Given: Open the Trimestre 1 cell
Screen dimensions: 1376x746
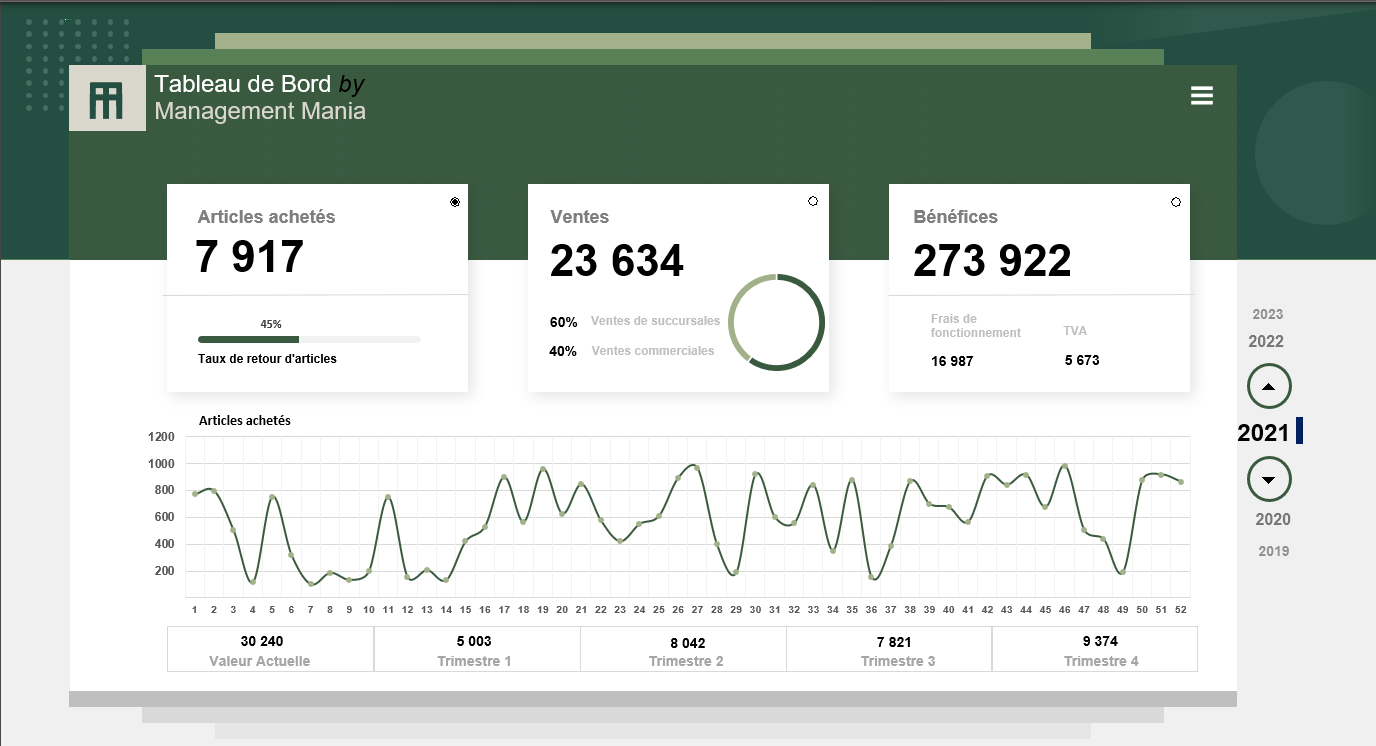Looking at the screenshot, I should tap(476, 649).
